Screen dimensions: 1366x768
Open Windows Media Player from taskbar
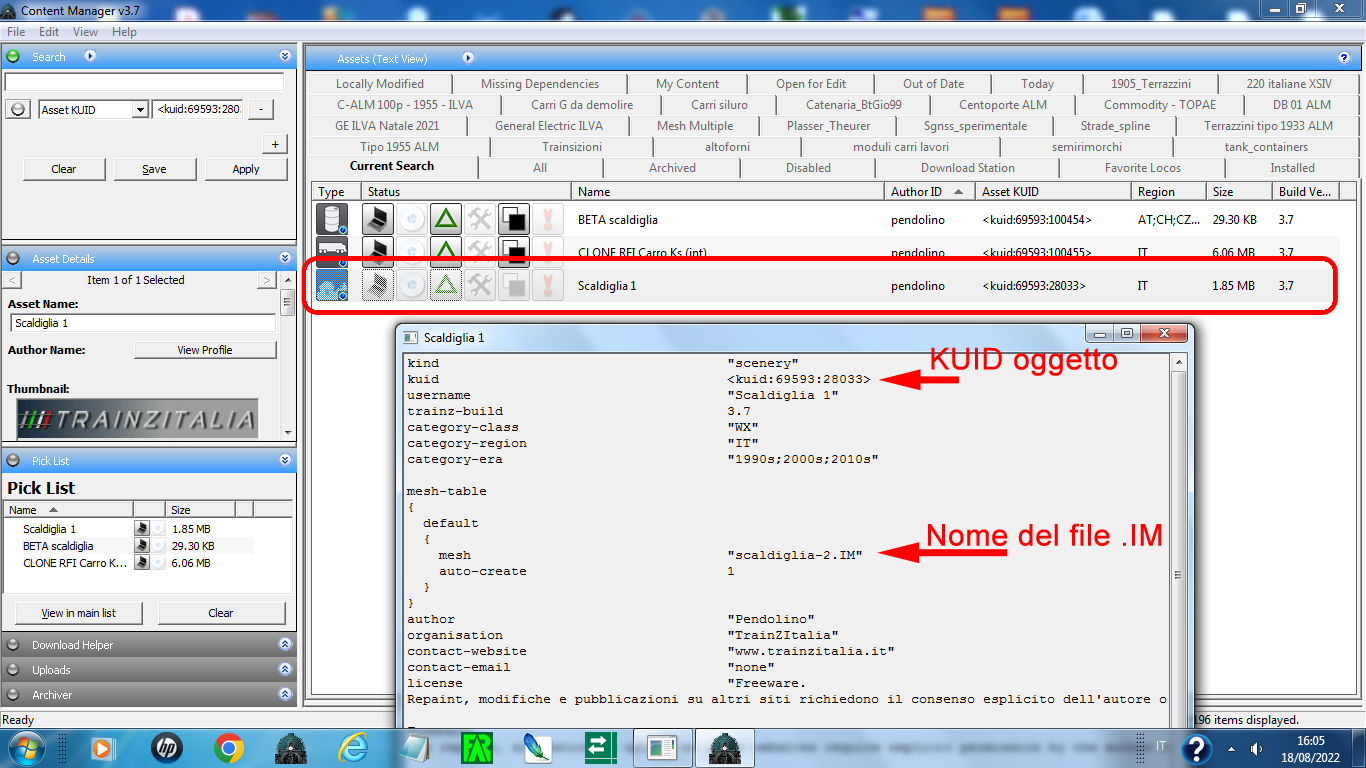coord(102,747)
